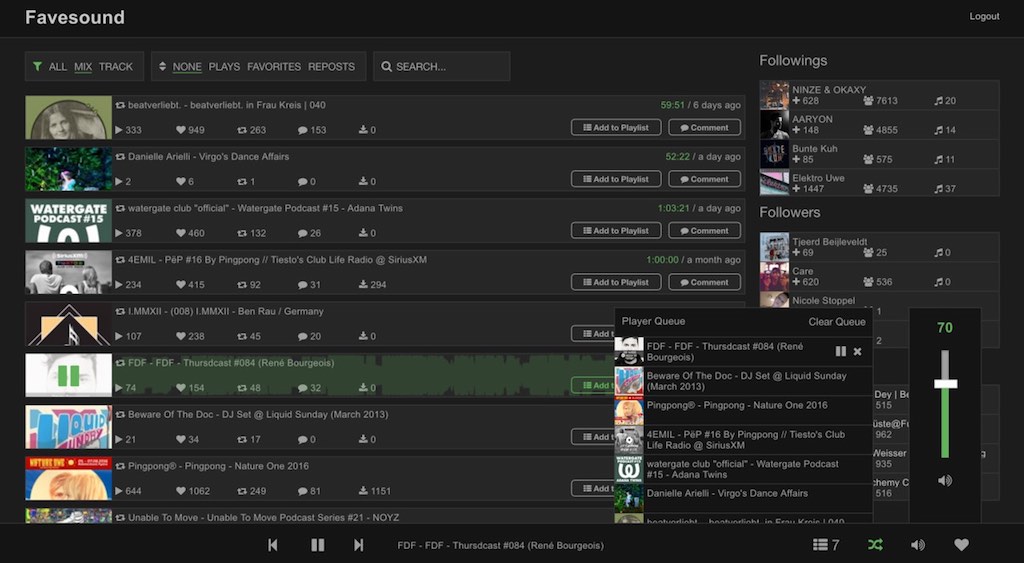
Task: Comment on Virgo's Dance Affairs
Action: (704, 179)
